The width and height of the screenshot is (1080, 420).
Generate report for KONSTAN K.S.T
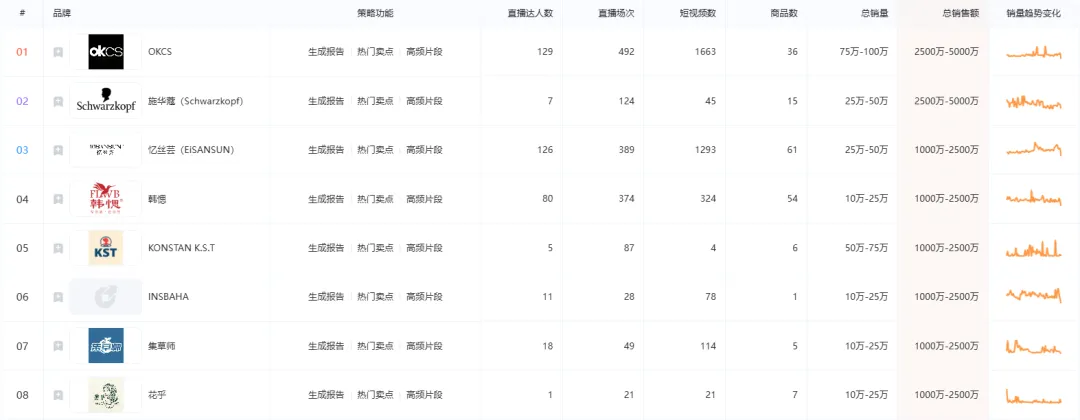[x=326, y=248]
